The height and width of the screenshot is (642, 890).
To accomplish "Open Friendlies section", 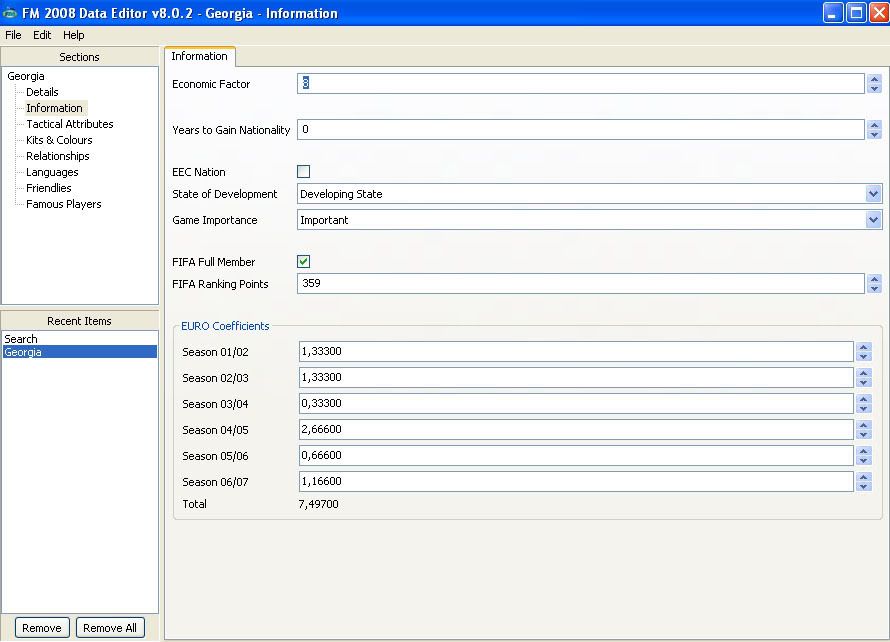I will (49, 188).
